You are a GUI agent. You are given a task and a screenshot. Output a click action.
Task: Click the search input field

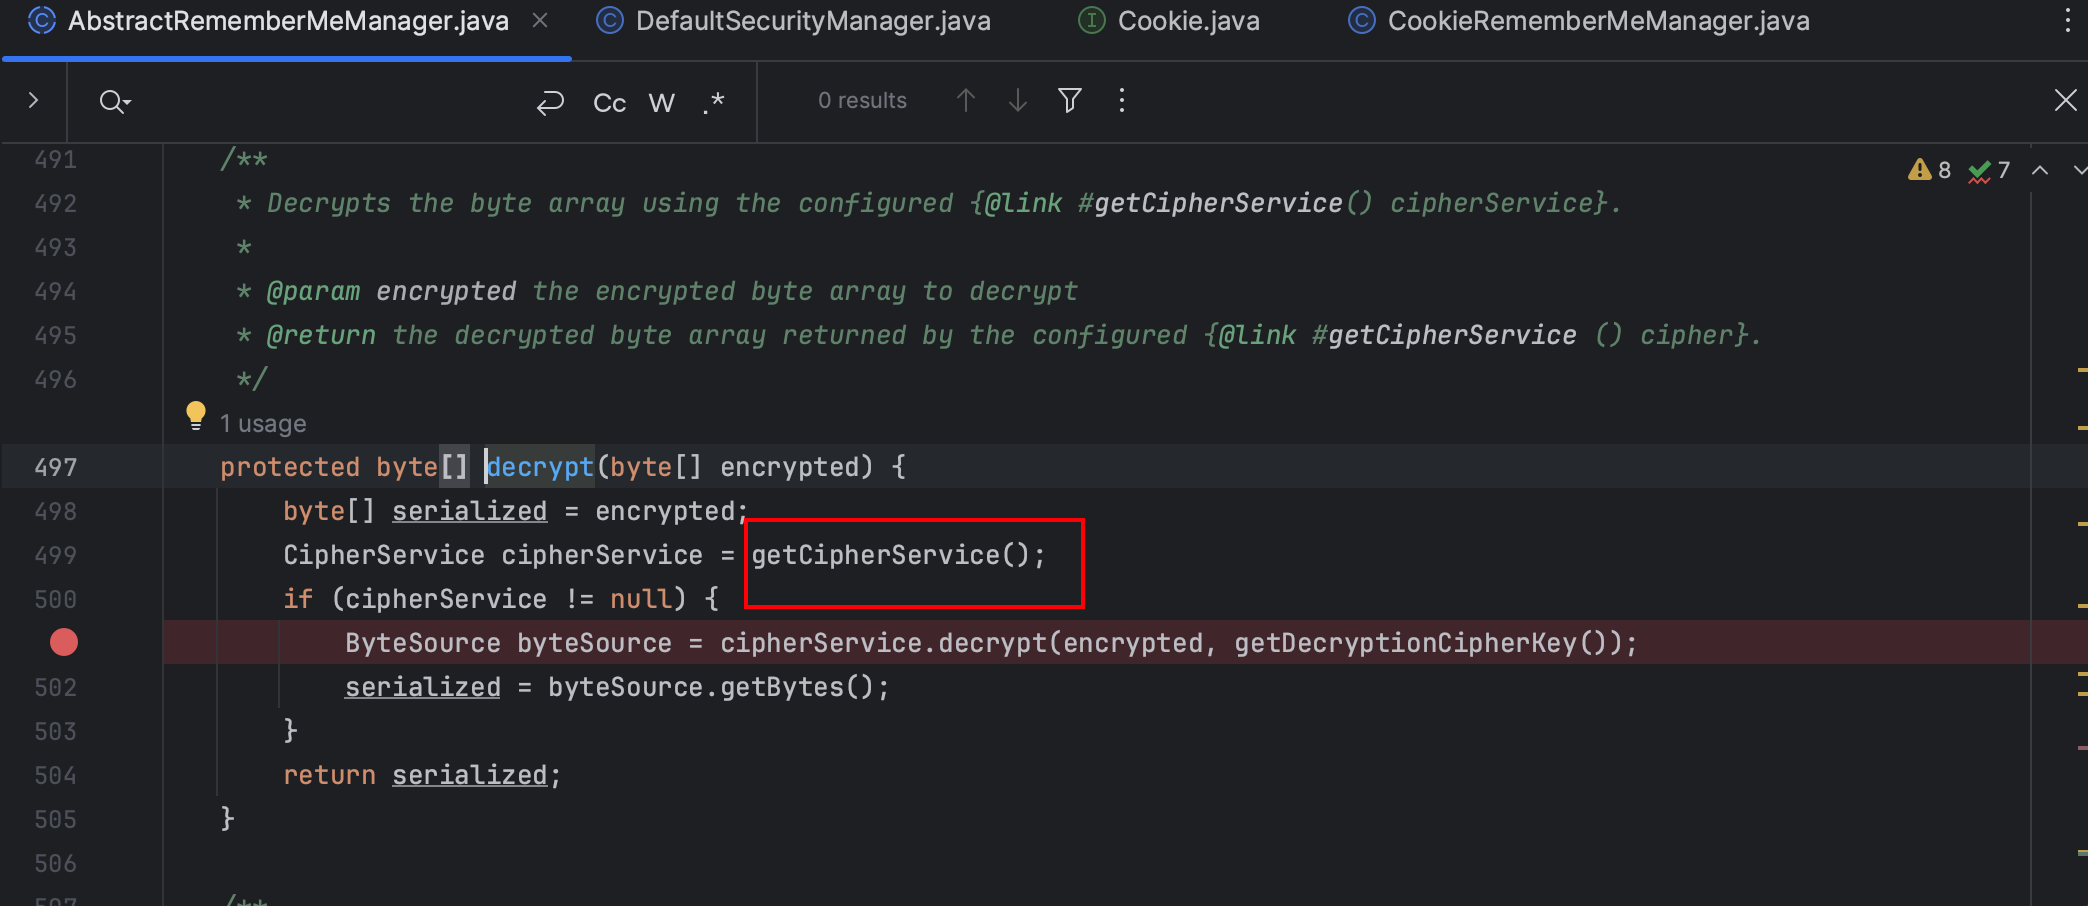pyautogui.click(x=330, y=101)
